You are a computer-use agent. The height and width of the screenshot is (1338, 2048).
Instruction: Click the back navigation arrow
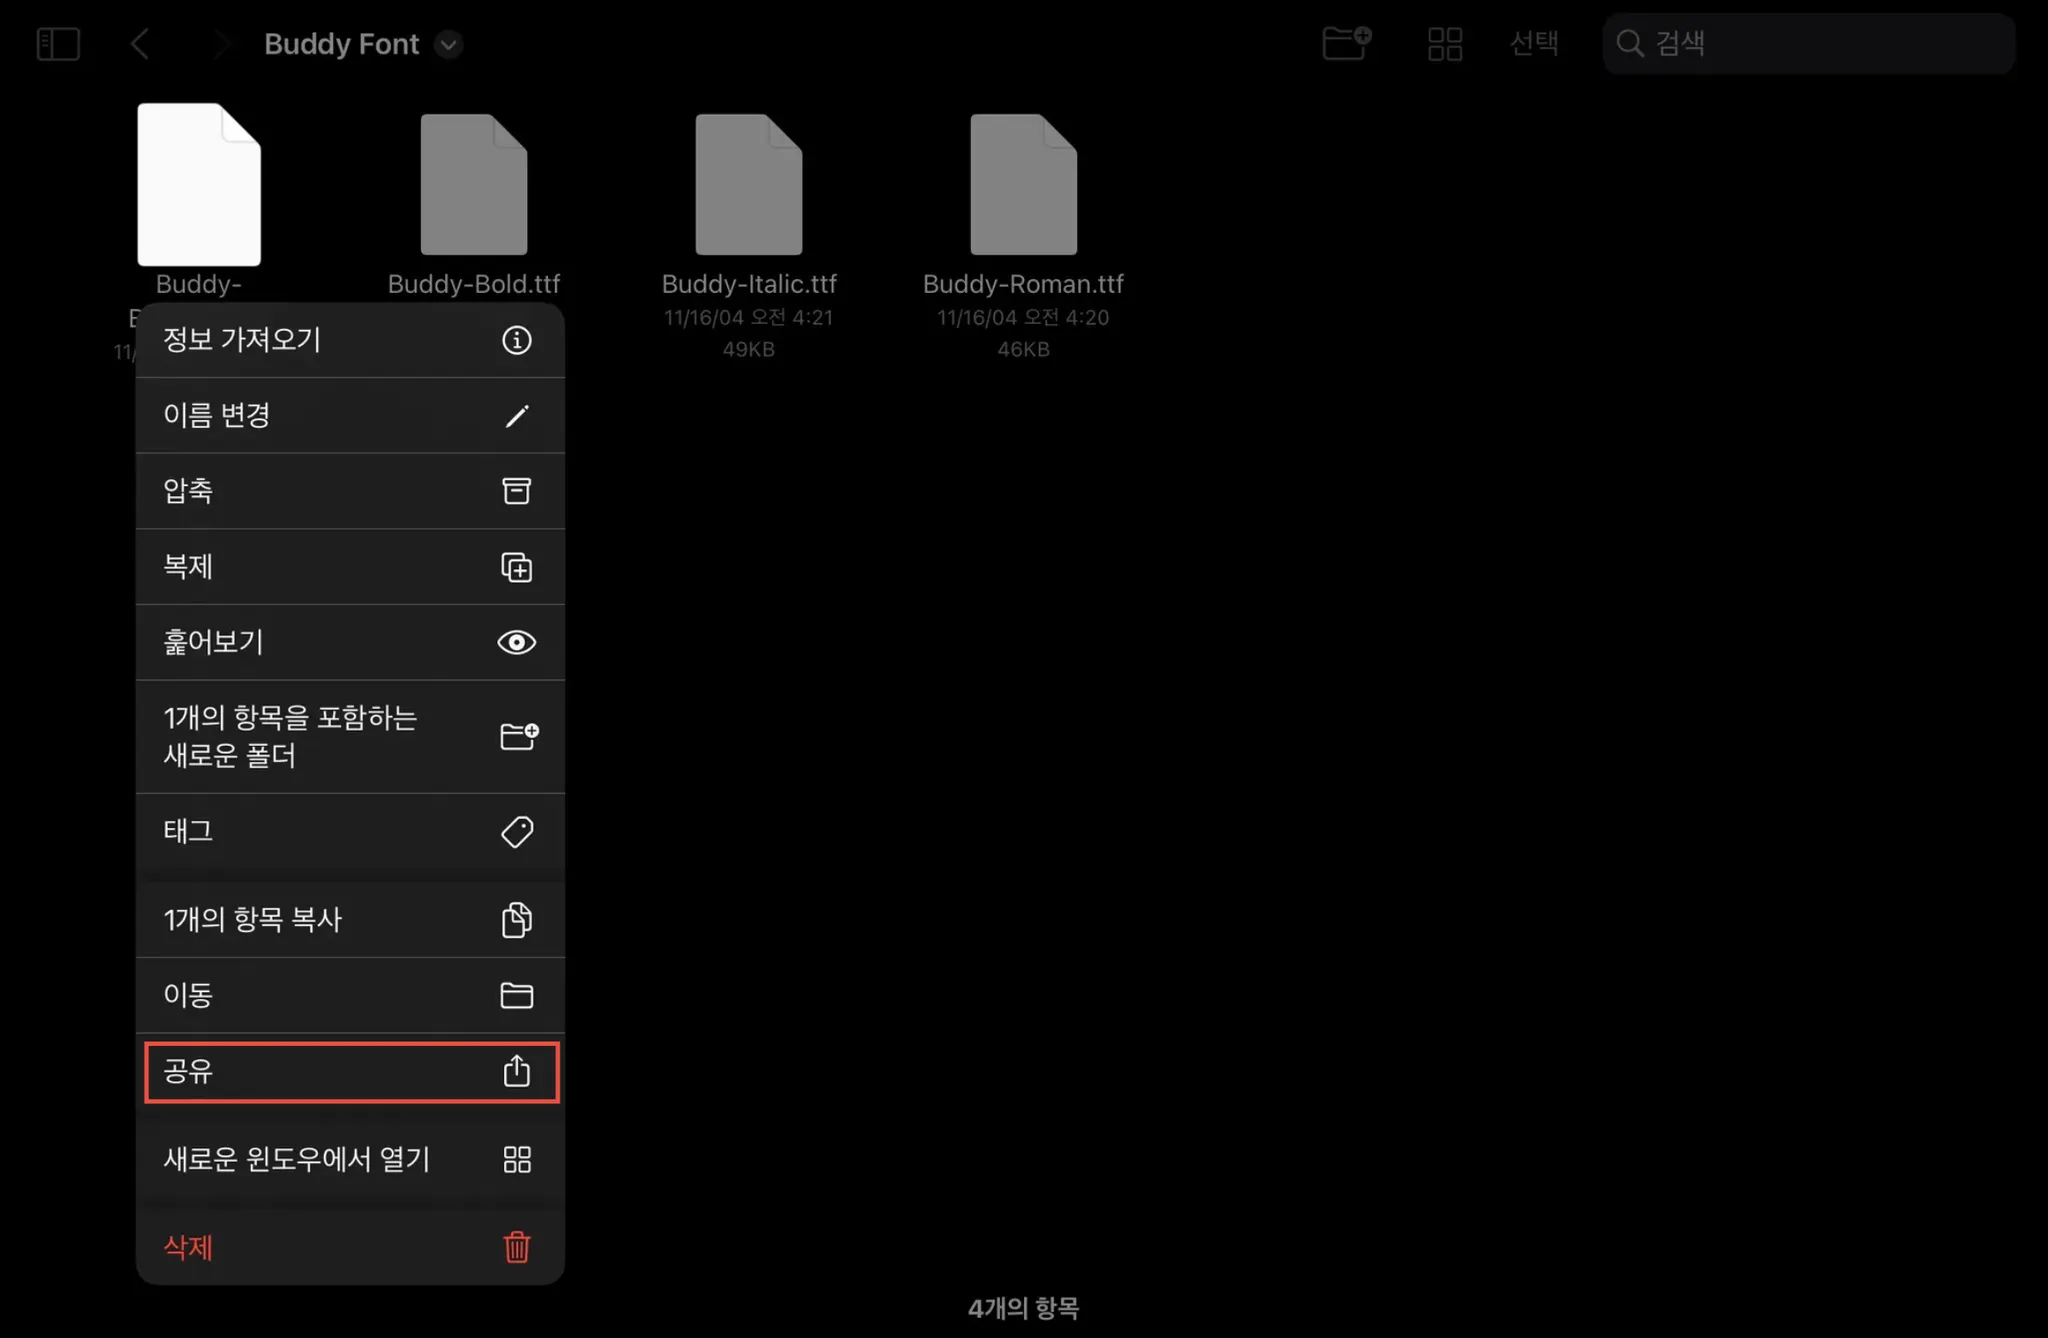click(x=140, y=44)
